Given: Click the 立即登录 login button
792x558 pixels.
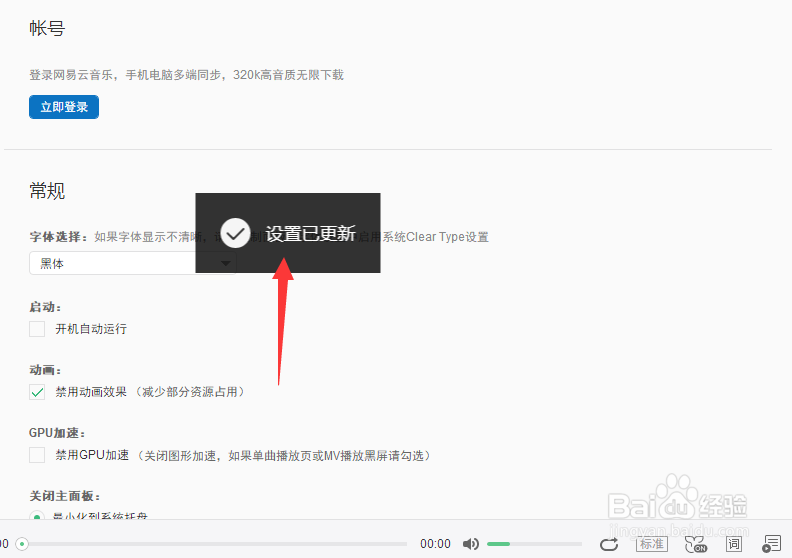Looking at the screenshot, I should click(64, 107).
